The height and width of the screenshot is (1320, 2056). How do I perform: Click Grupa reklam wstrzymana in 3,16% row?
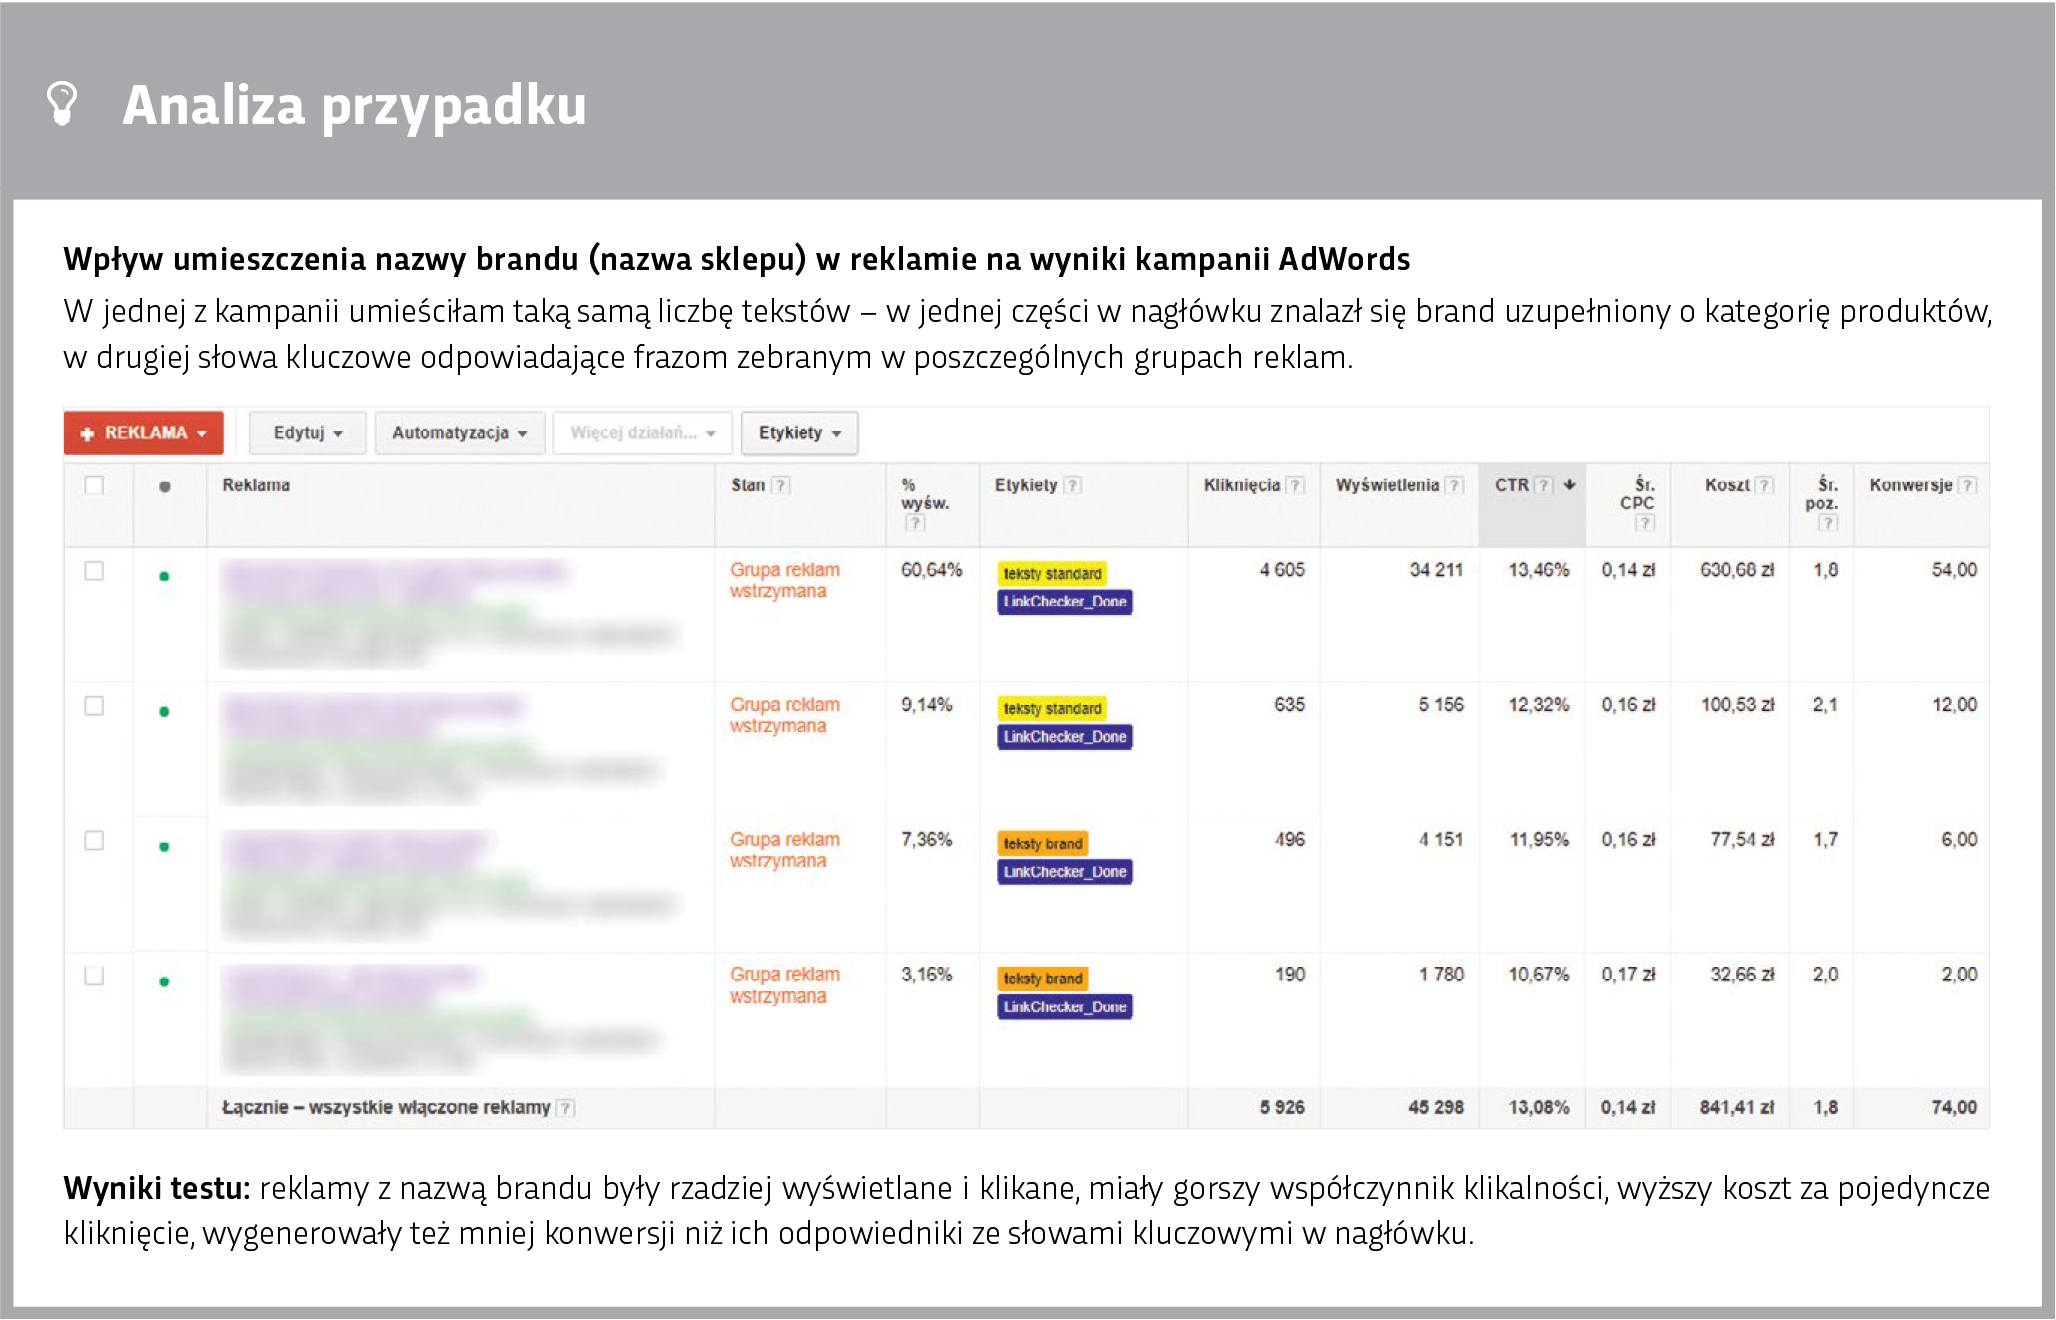[785, 986]
